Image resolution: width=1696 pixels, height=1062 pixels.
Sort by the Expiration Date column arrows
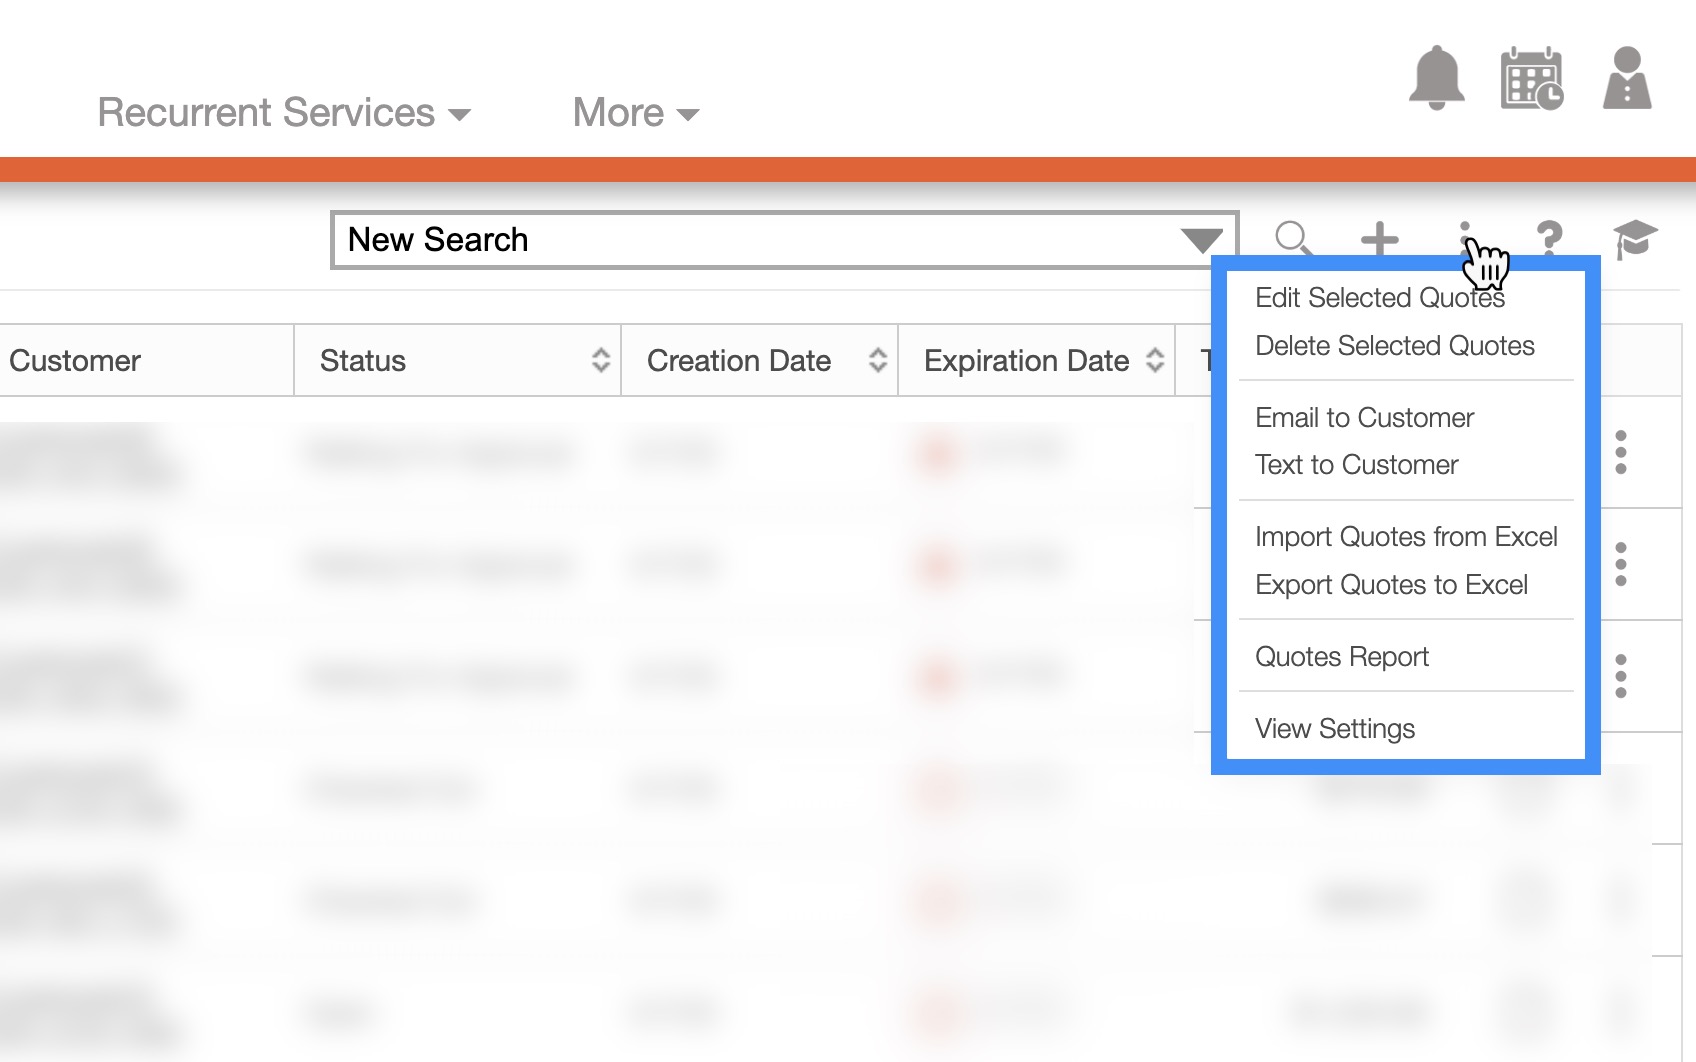point(1155,360)
